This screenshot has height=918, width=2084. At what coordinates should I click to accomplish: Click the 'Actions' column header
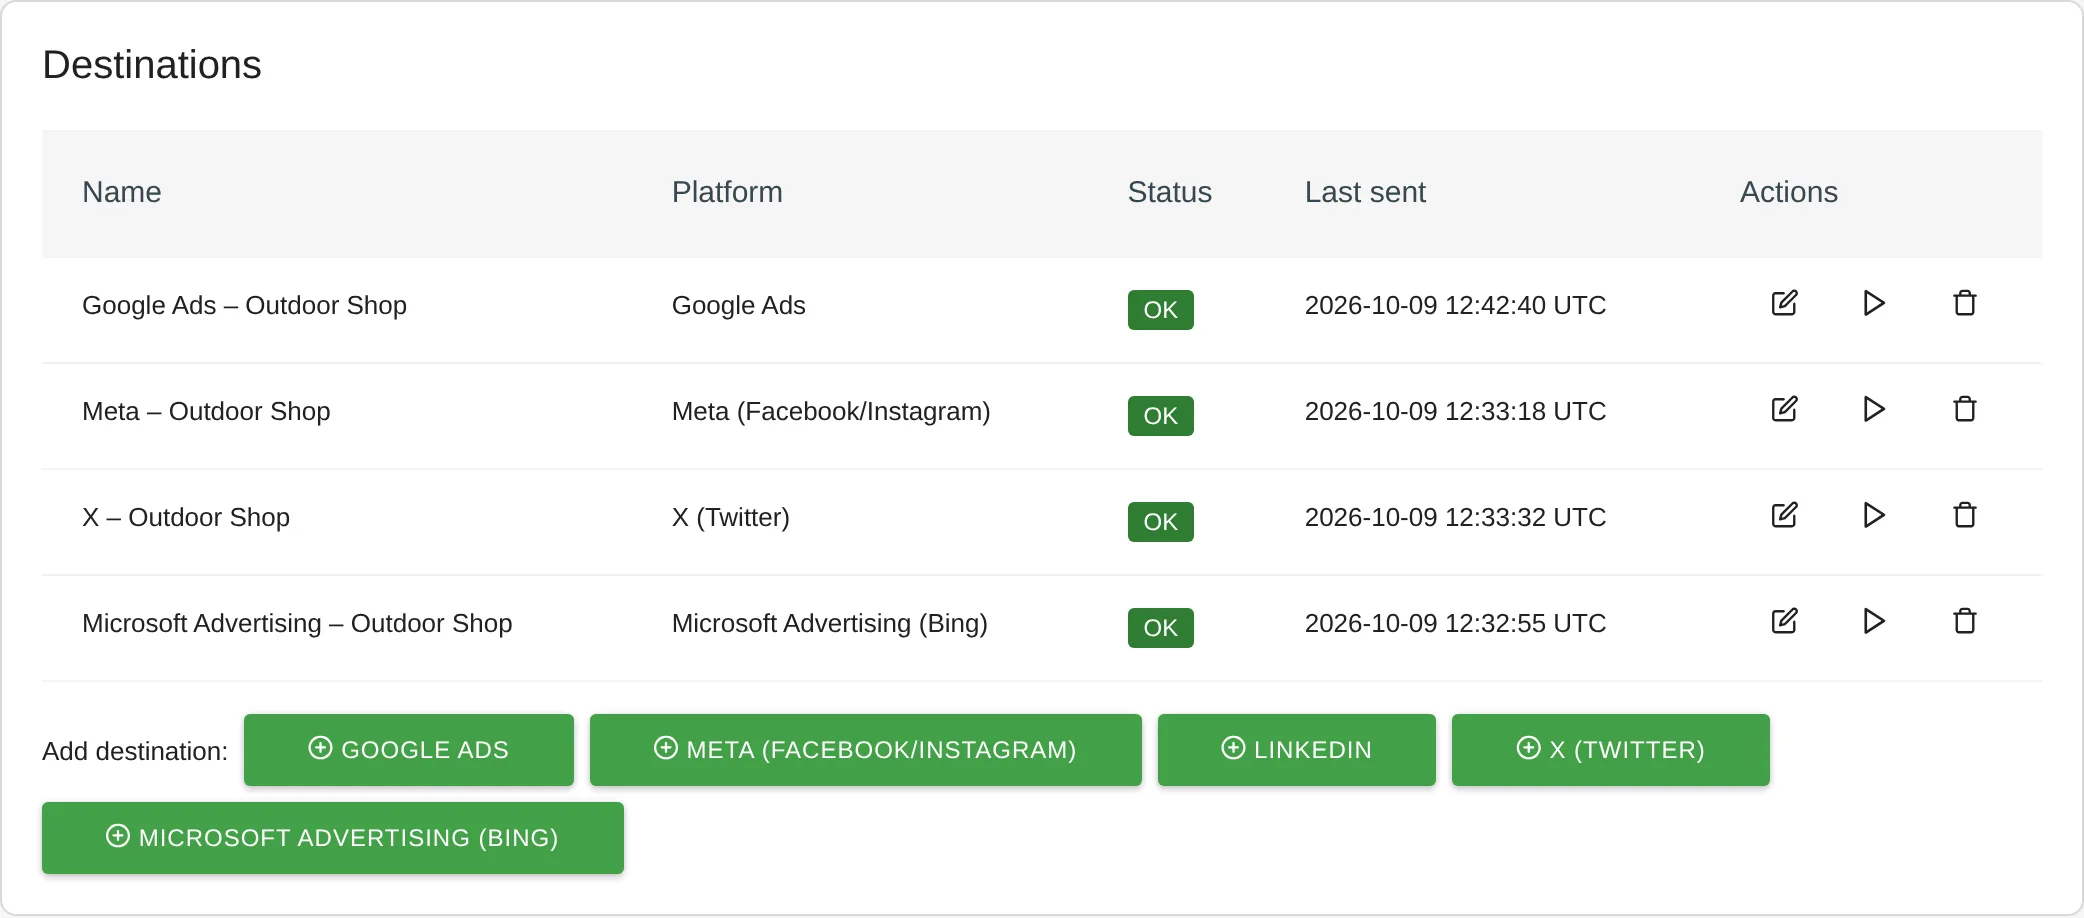(1789, 192)
